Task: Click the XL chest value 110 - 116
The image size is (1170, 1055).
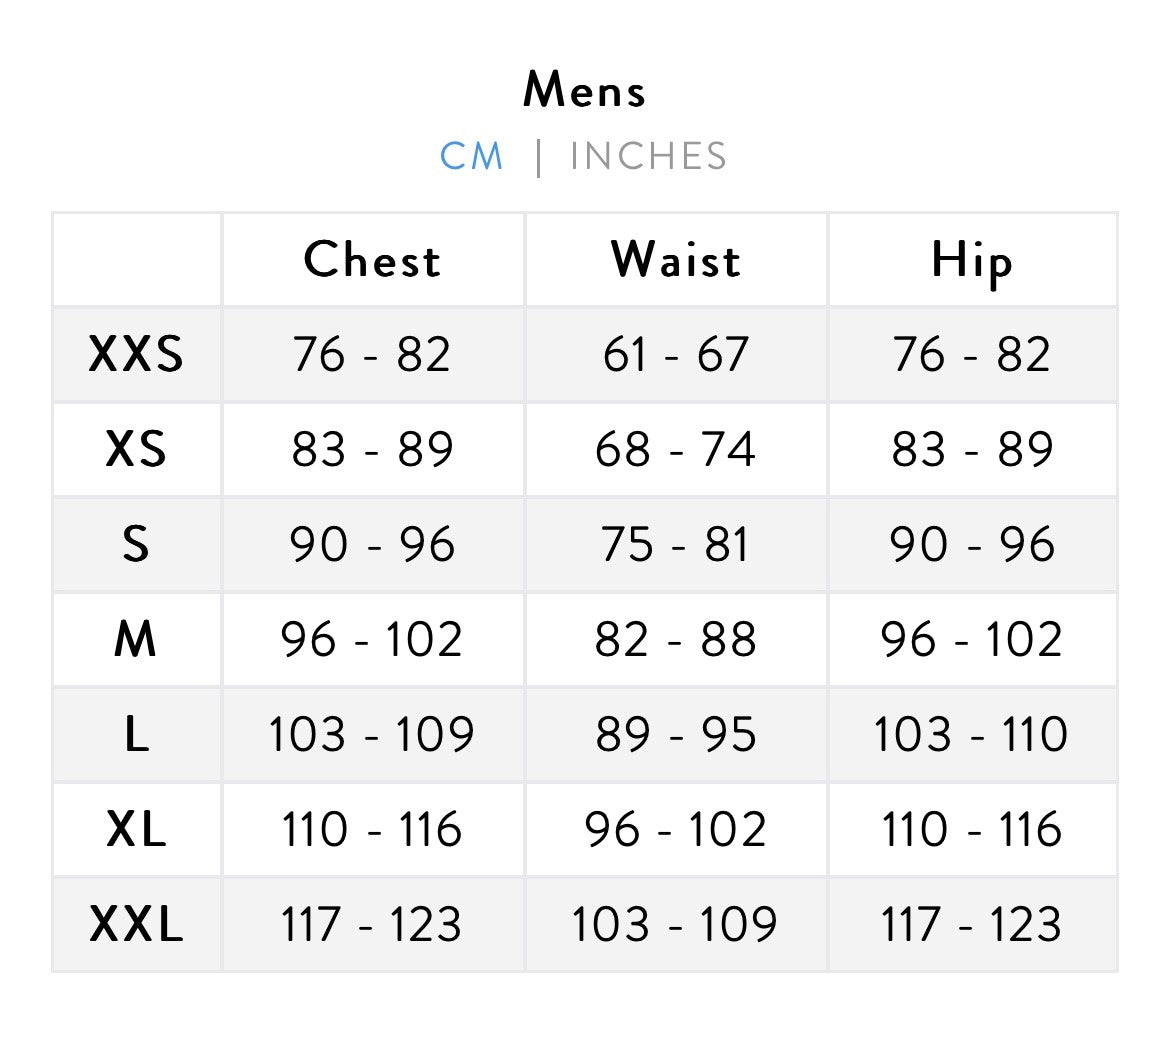Action: 372,829
